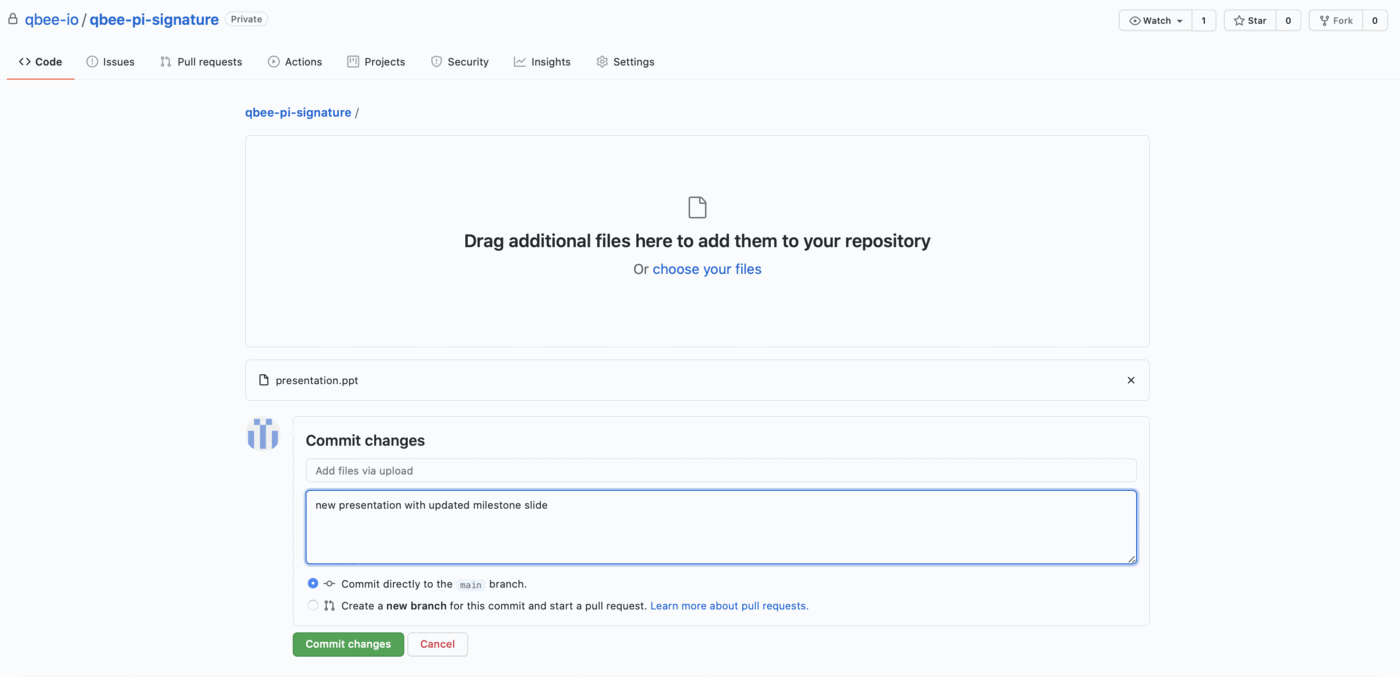This screenshot has width=1400, height=677.
Task: Click the commit message input field
Action: [721, 470]
